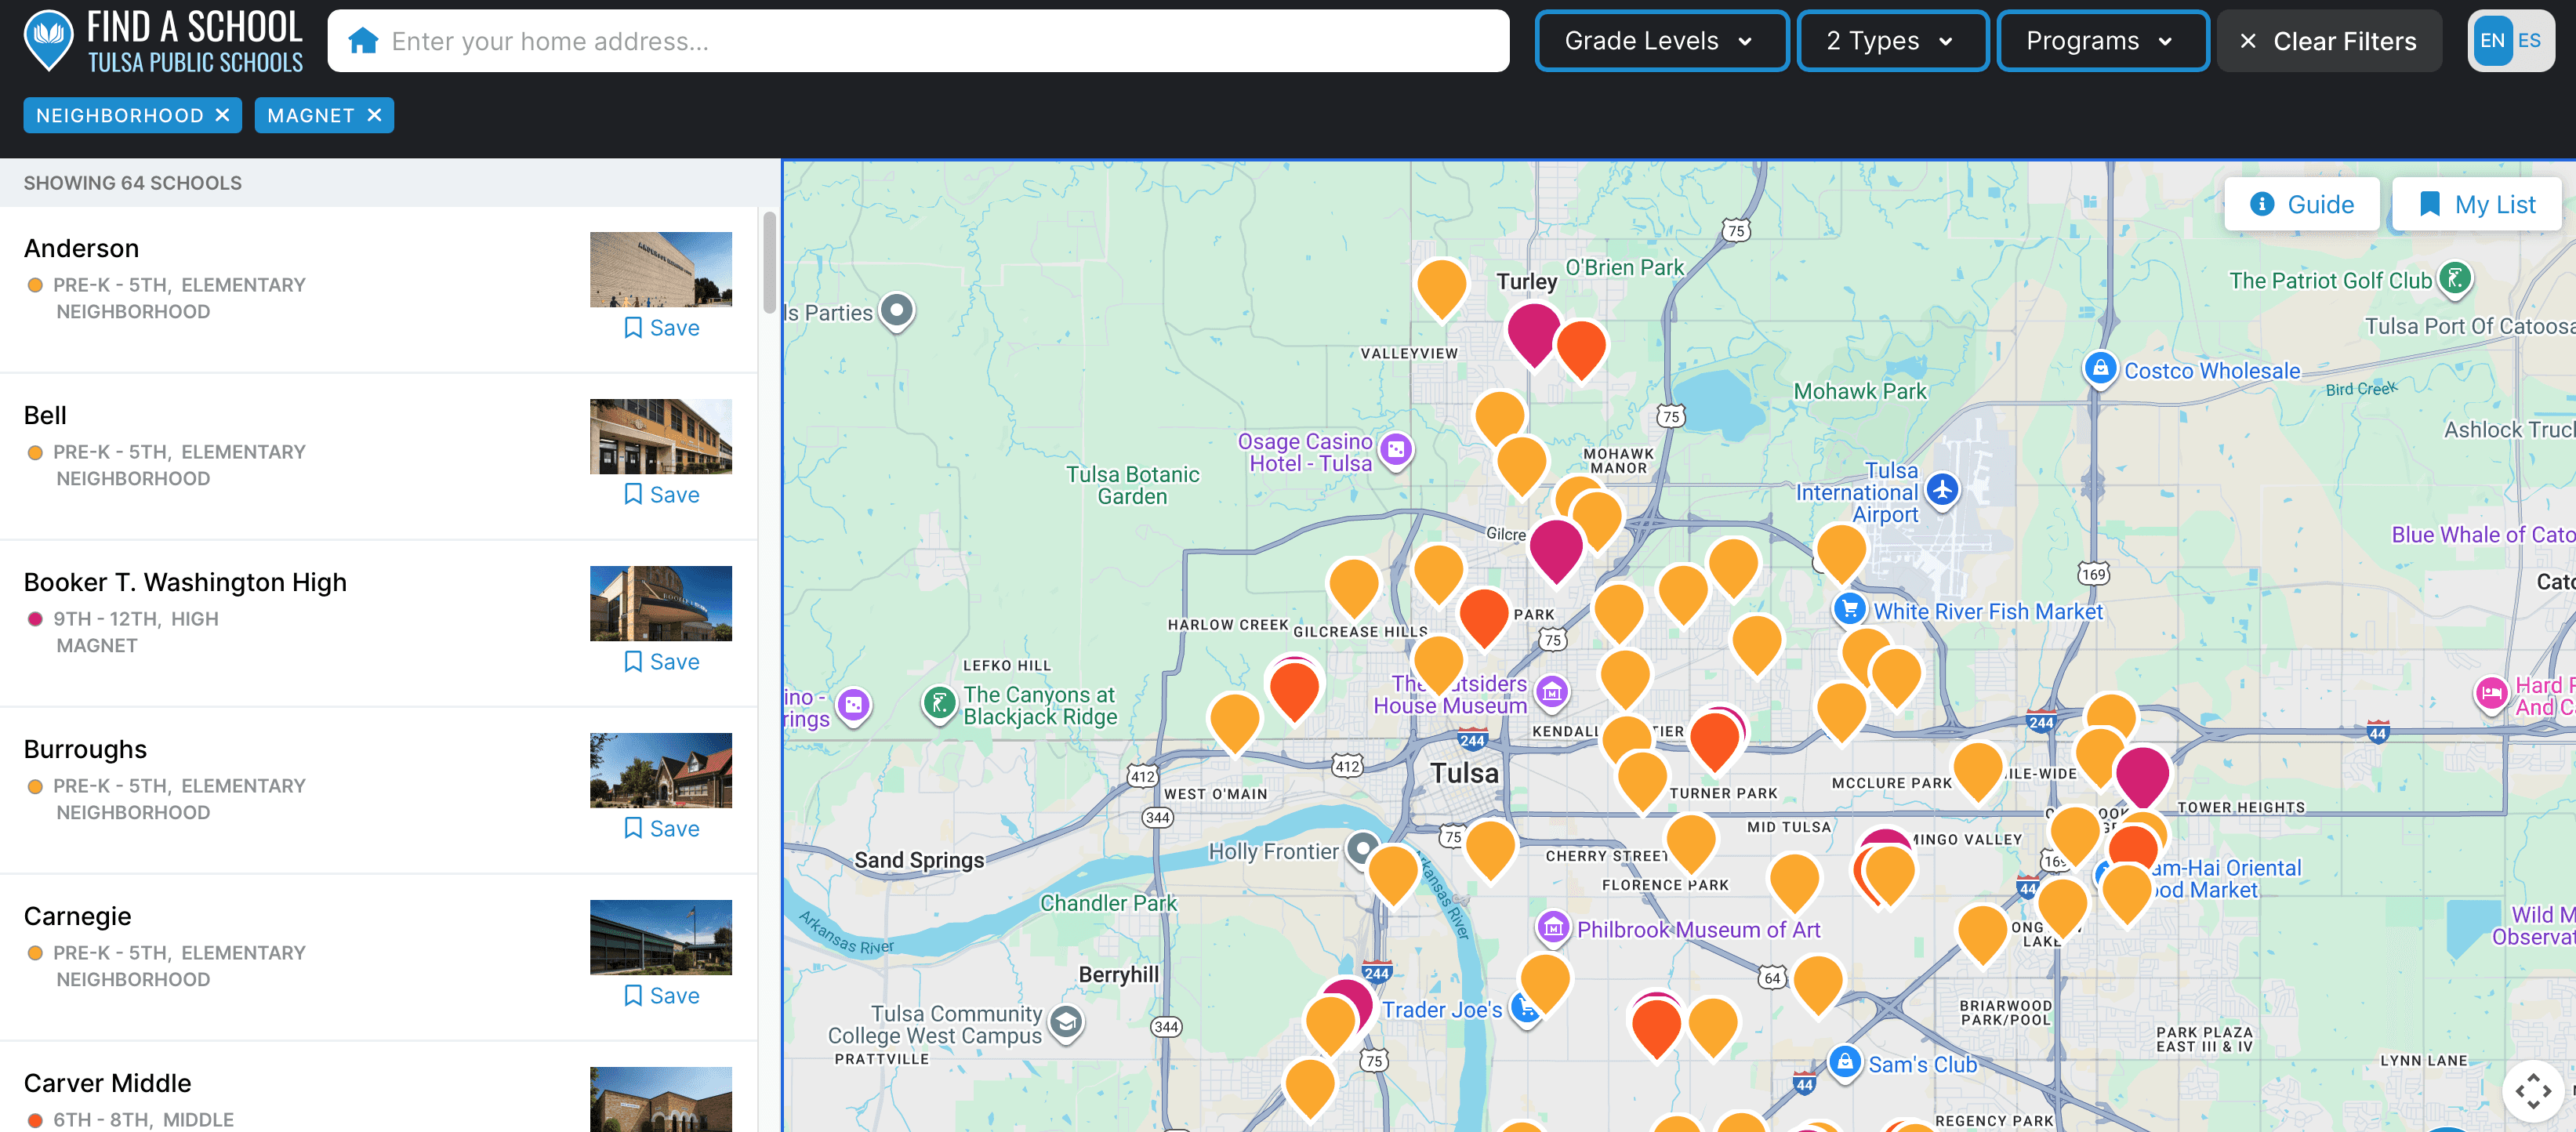
Task: Click the Booker T. Washington High thumbnail
Action: tap(661, 604)
